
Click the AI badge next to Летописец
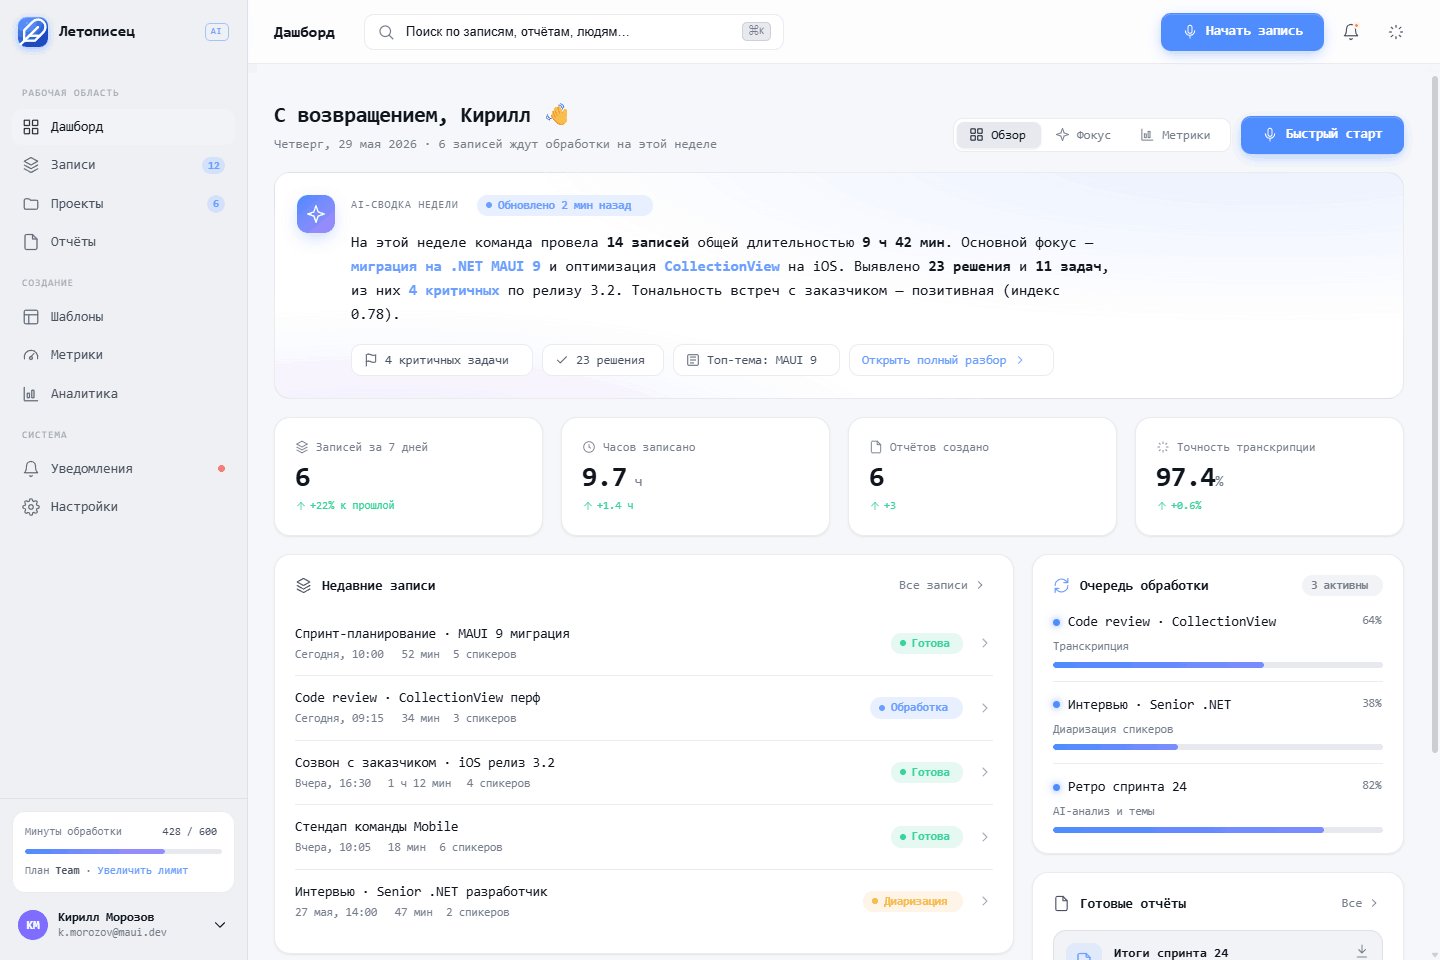pyautogui.click(x=217, y=32)
